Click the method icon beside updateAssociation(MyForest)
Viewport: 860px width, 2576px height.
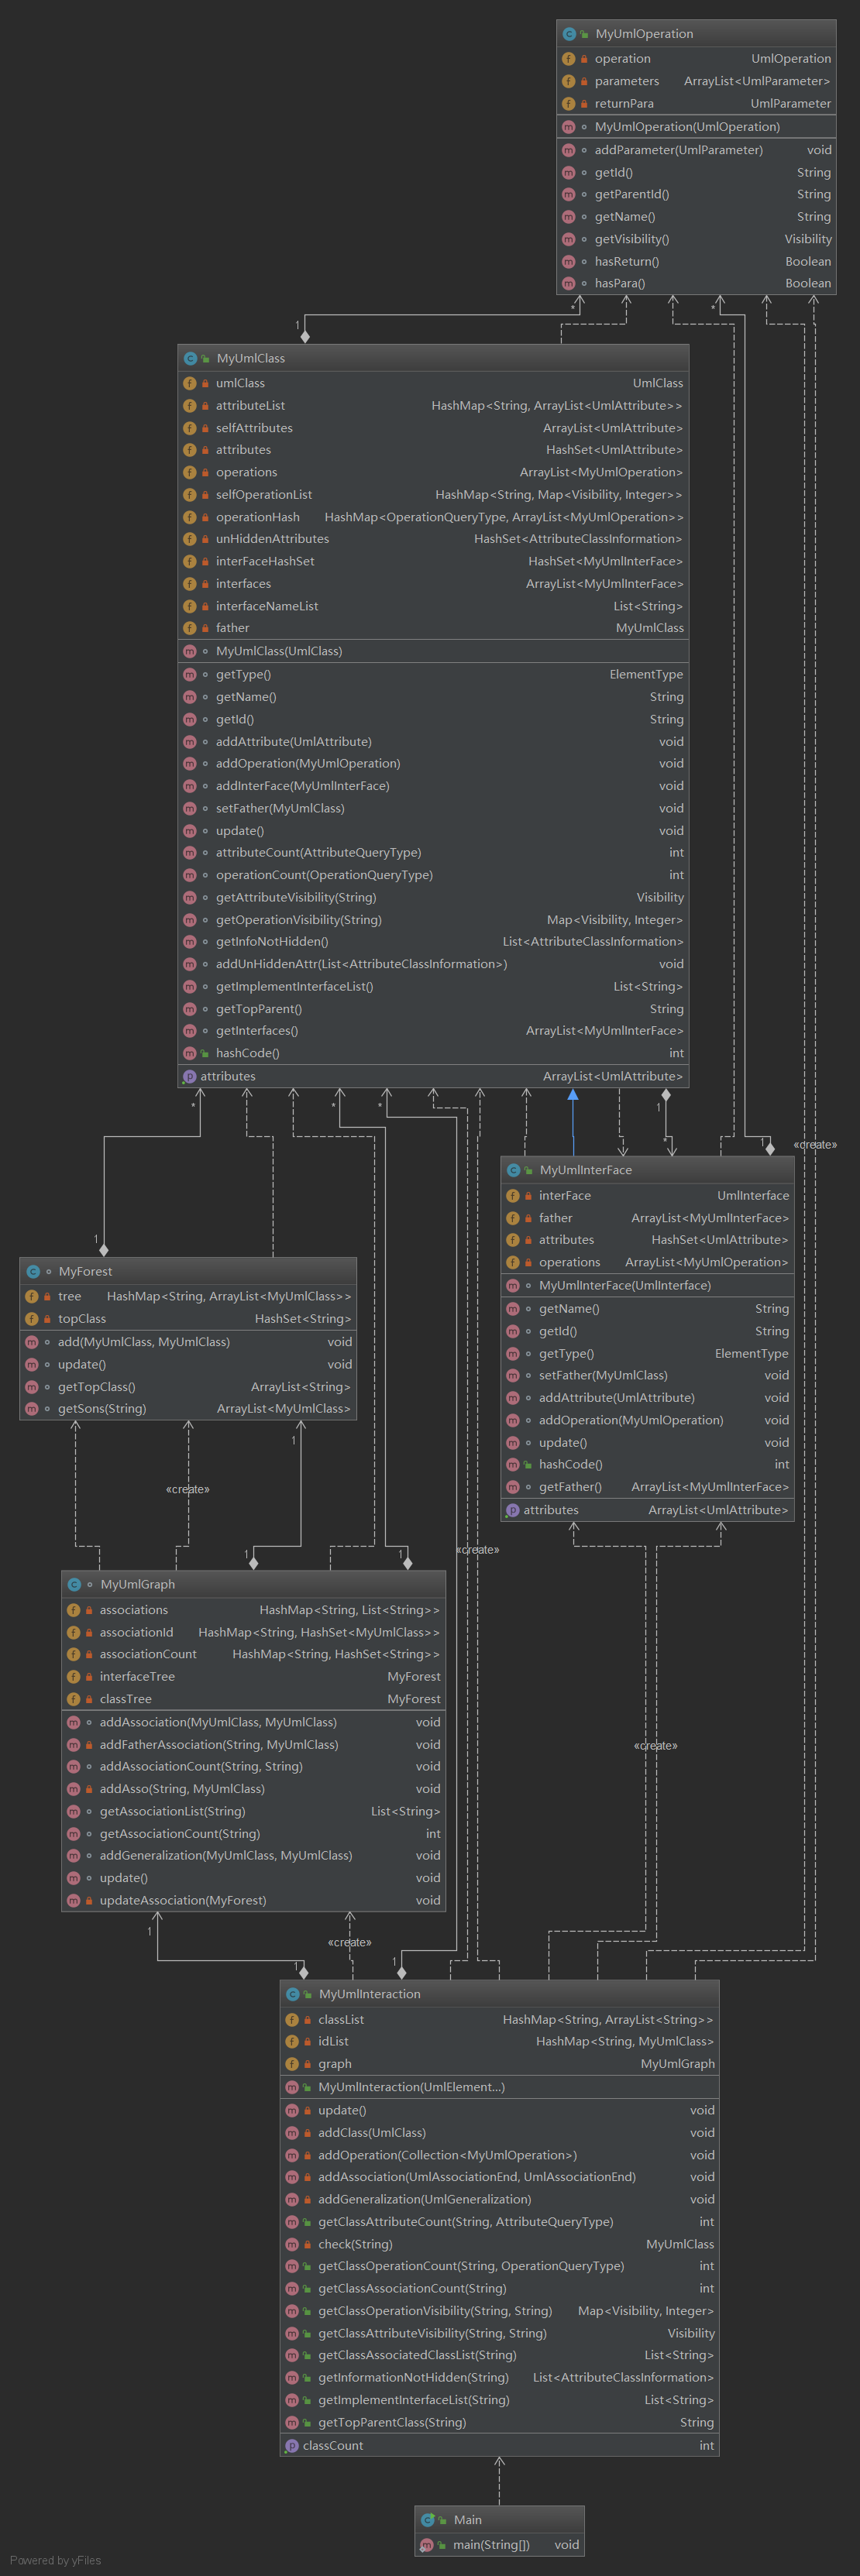point(74,1900)
